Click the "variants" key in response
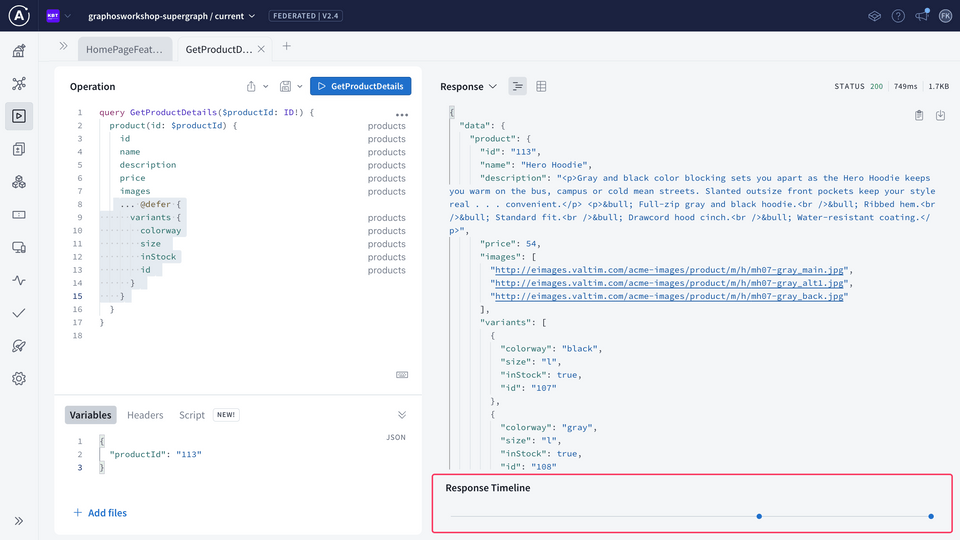 (504, 323)
